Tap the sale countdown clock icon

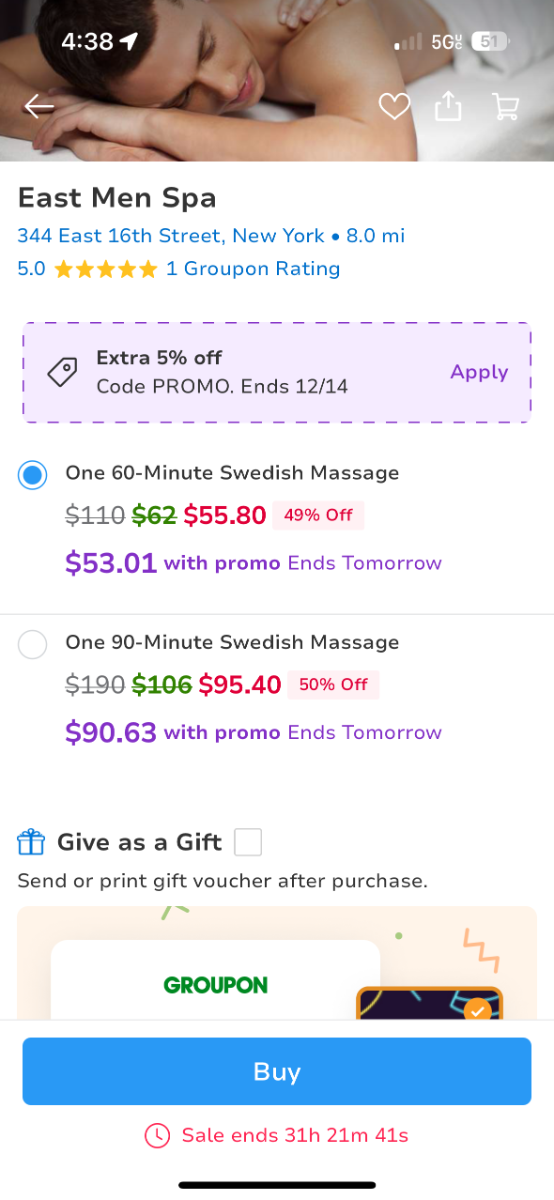157,1135
